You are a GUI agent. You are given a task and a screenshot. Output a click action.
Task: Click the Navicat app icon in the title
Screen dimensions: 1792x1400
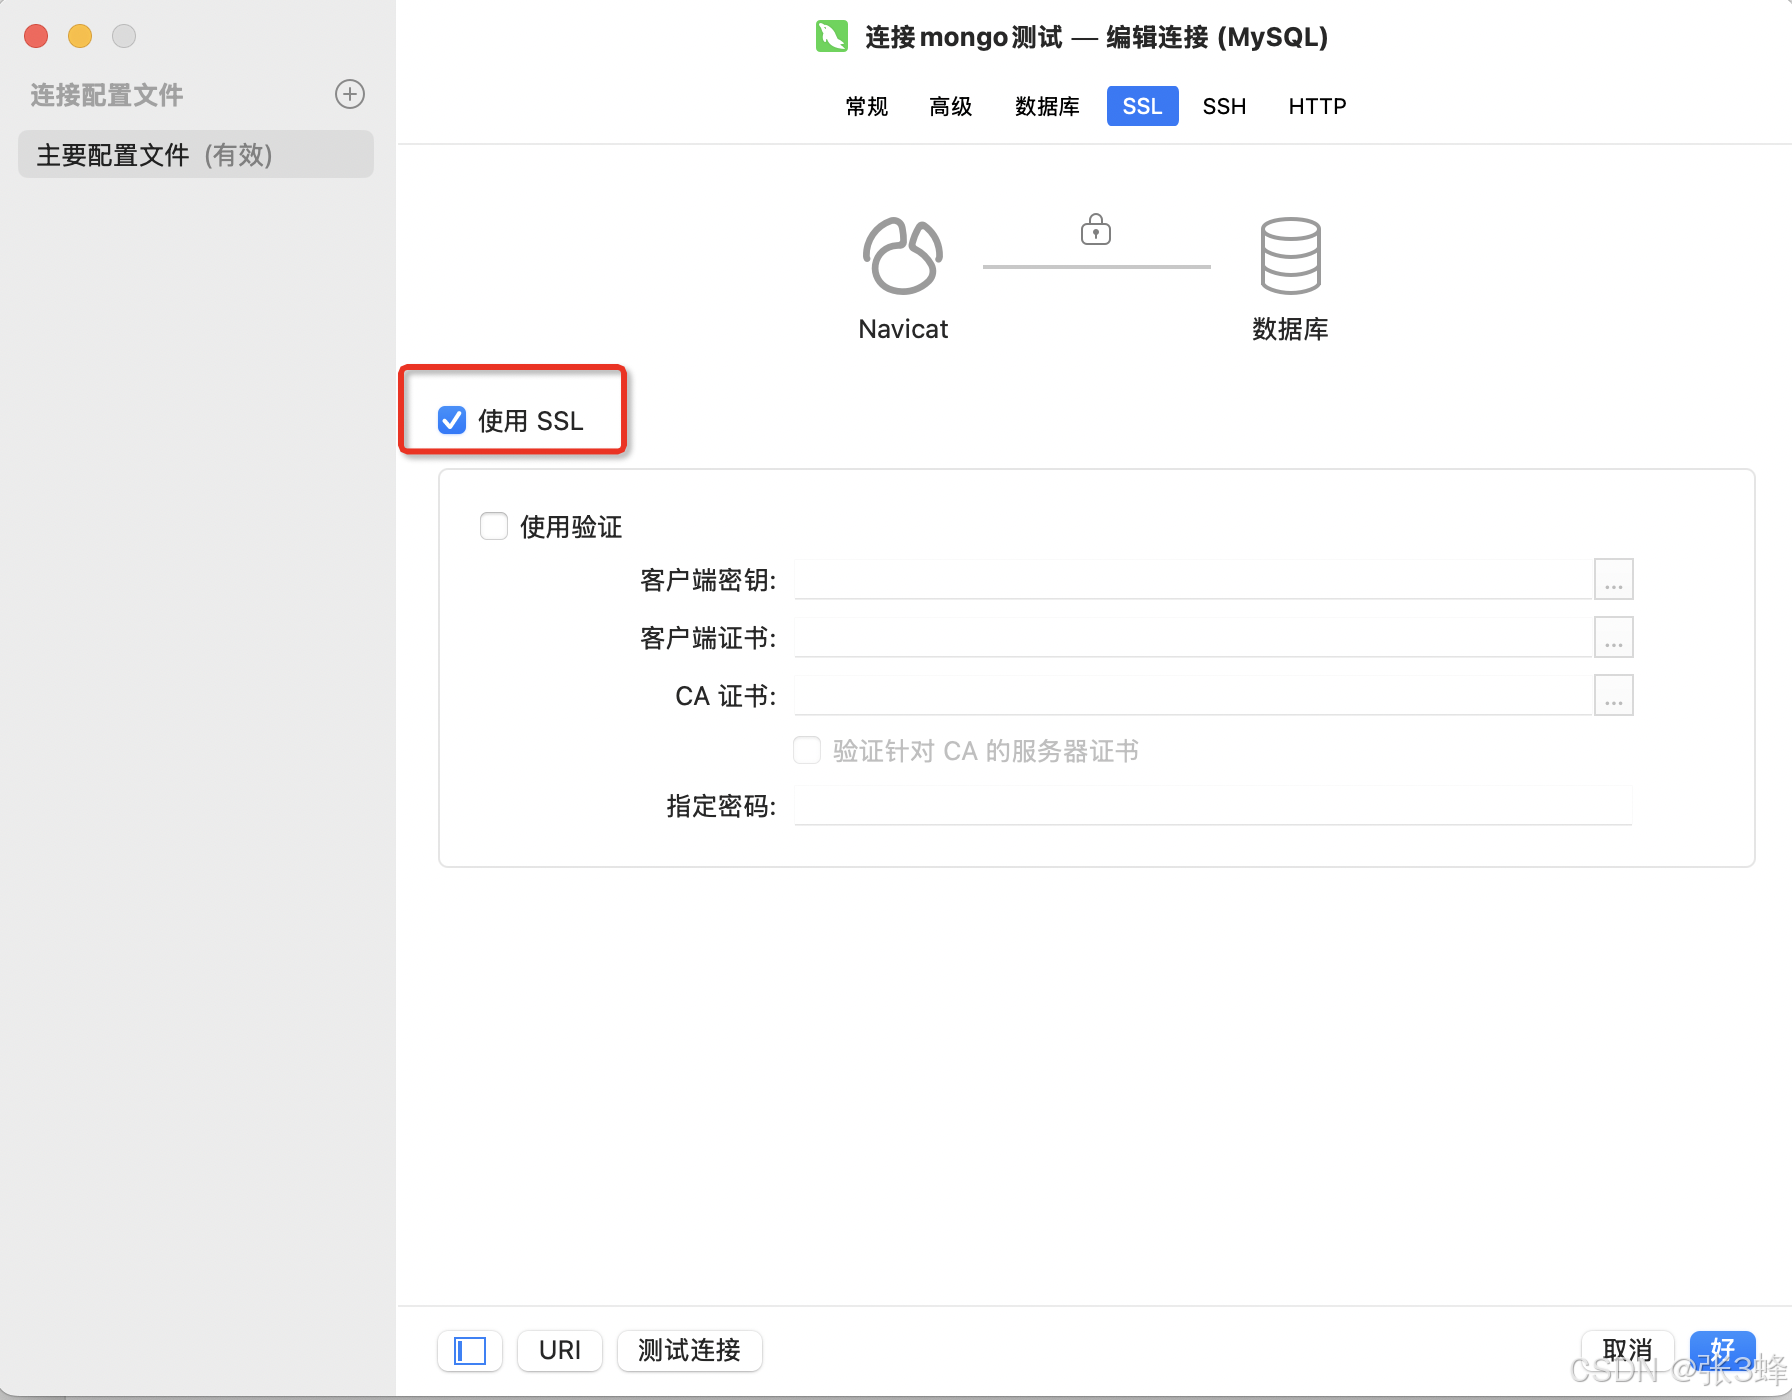point(832,37)
